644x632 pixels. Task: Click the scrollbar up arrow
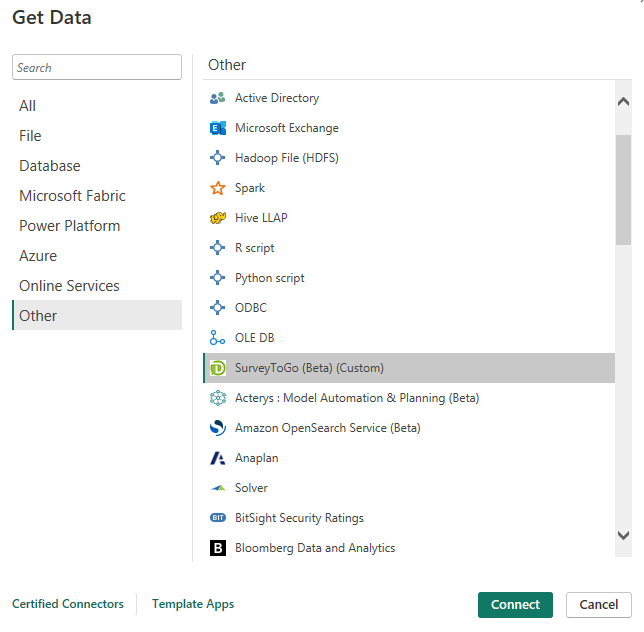point(623,101)
